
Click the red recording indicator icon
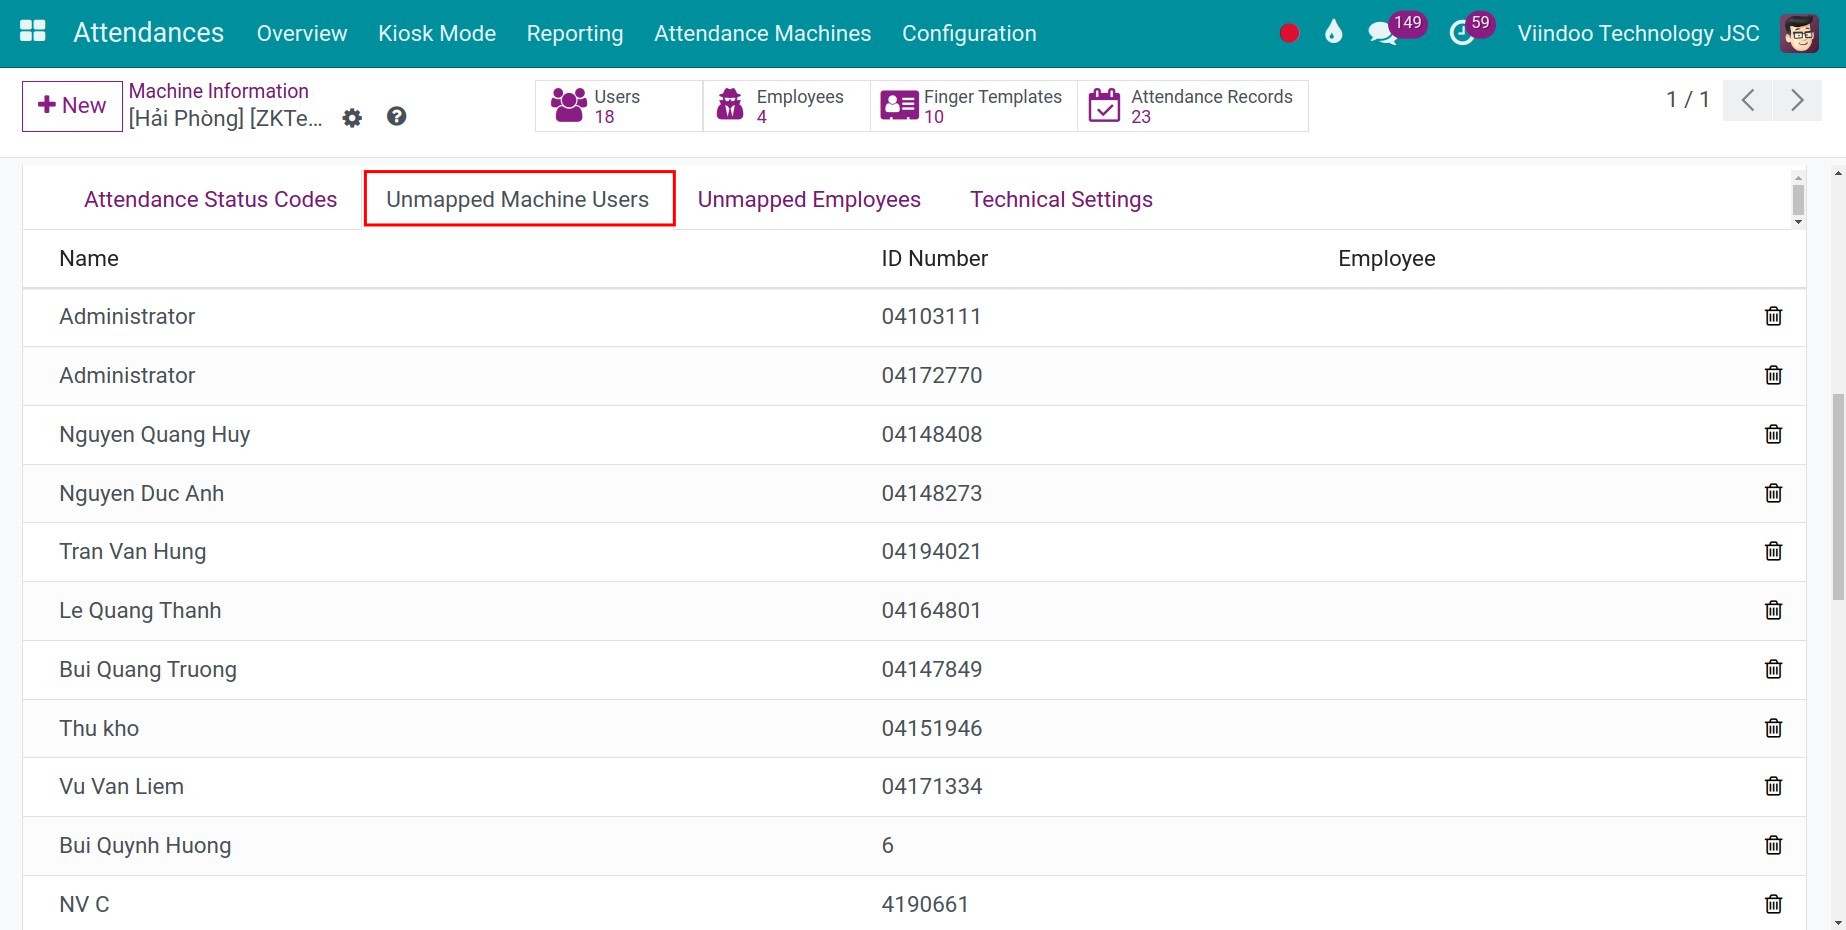point(1289,33)
